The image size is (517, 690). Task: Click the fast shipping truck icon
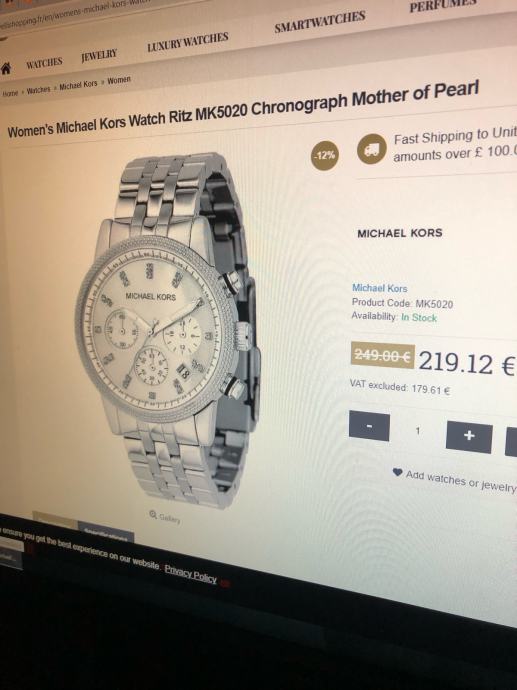tap(372, 149)
